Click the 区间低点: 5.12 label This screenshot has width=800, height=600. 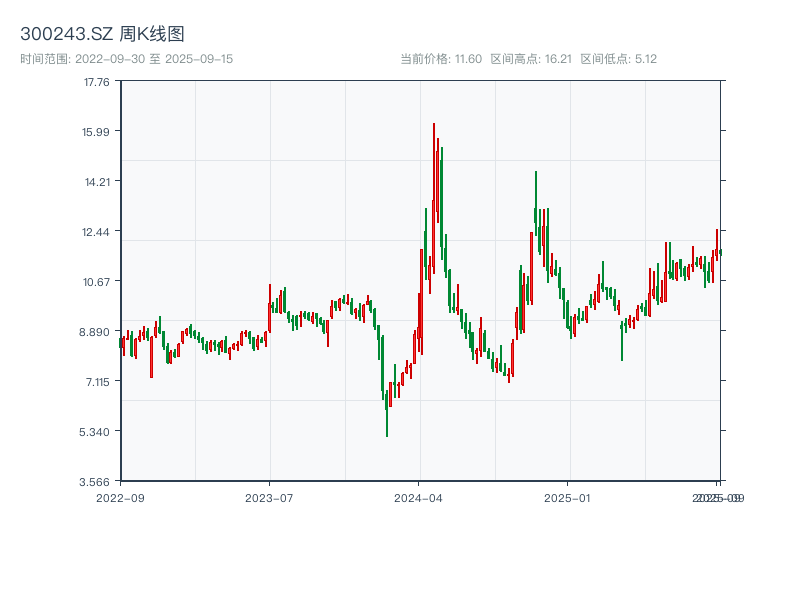[x=618, y=59]
